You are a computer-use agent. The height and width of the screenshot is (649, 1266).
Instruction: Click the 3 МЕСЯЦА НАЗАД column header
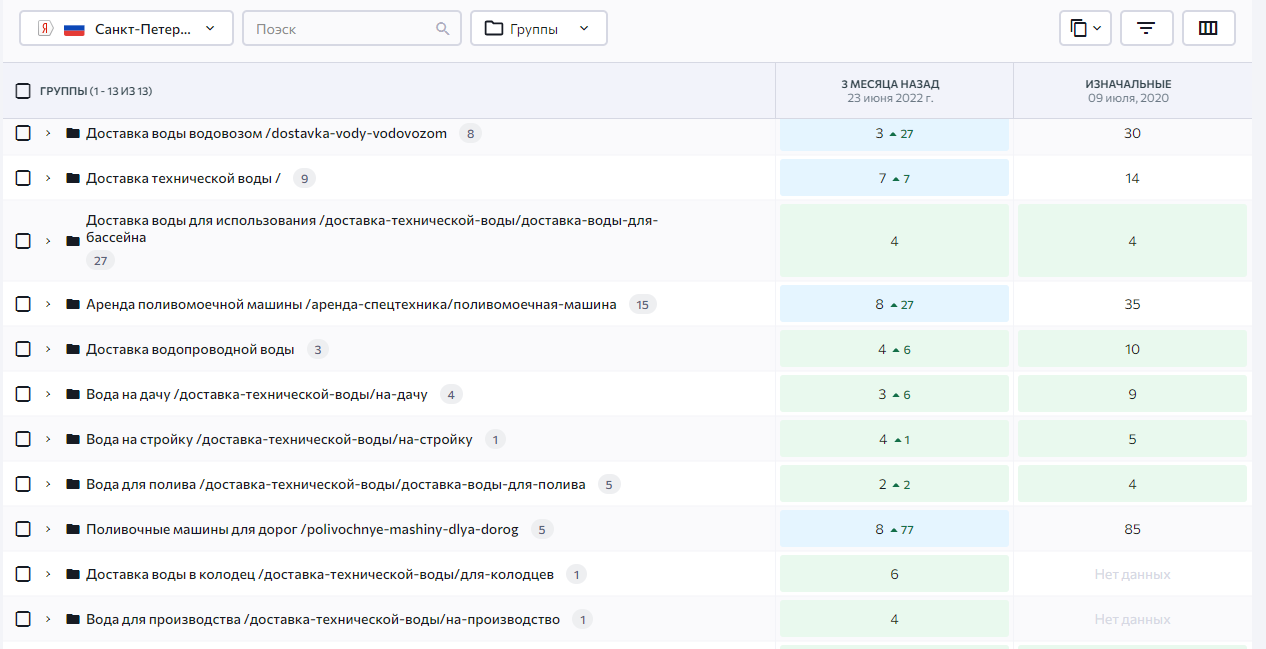(894, 91)
